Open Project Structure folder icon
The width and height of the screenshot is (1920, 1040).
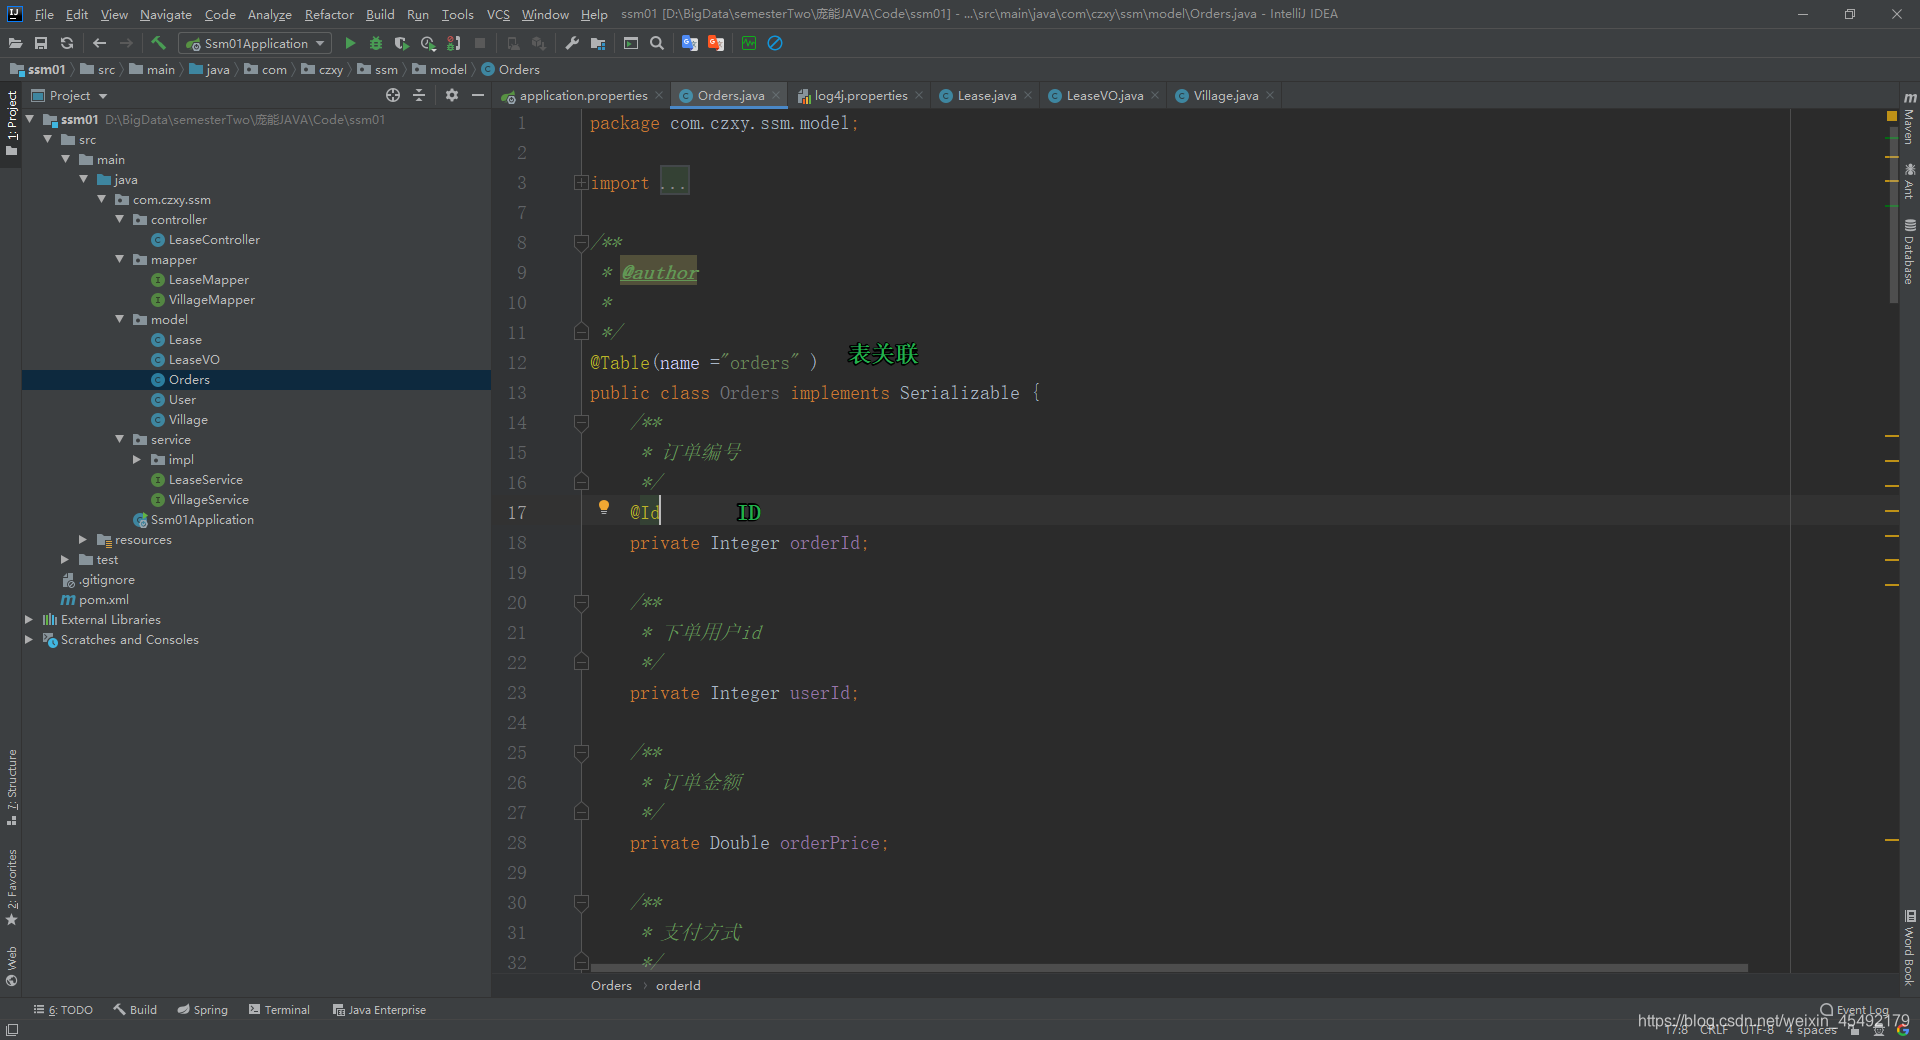coord(598,43)
